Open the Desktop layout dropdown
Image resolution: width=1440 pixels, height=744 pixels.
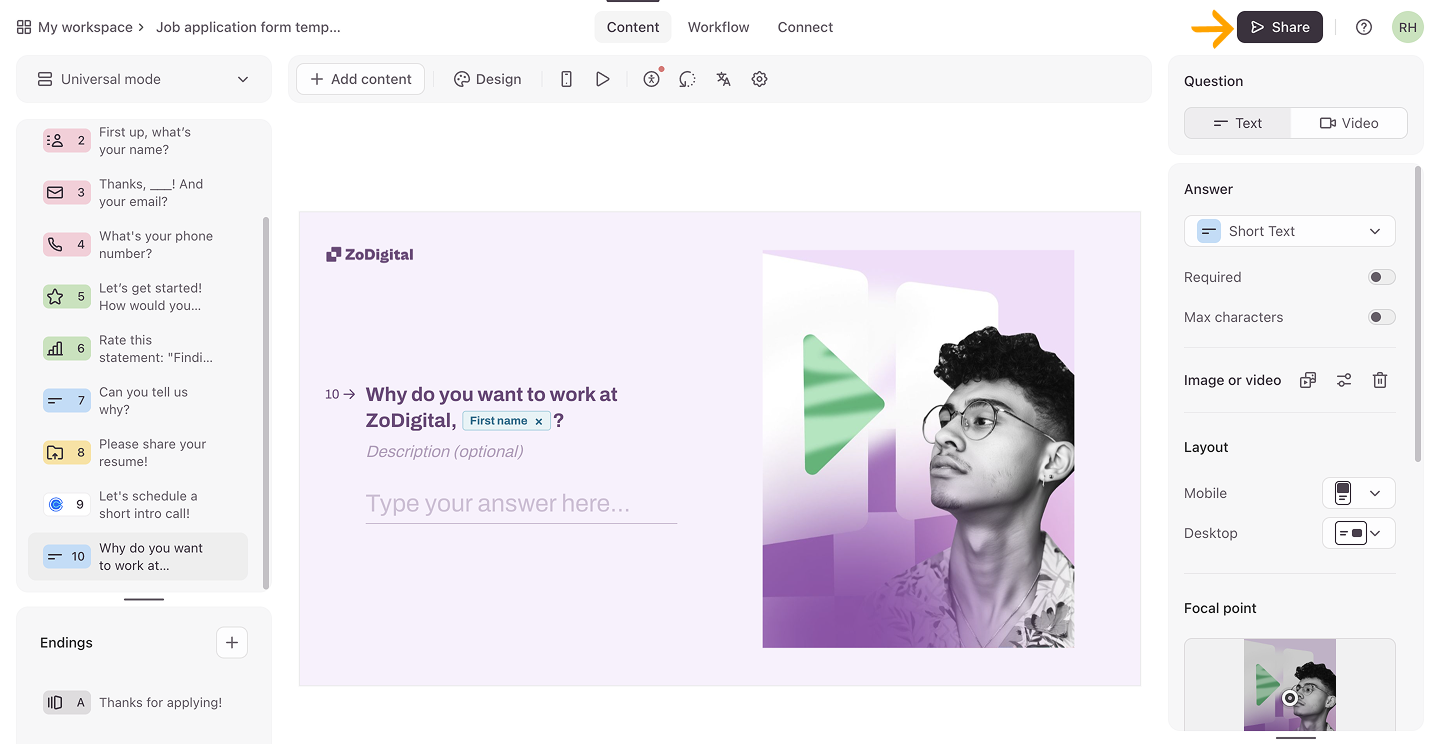[x=1359, y=533]
